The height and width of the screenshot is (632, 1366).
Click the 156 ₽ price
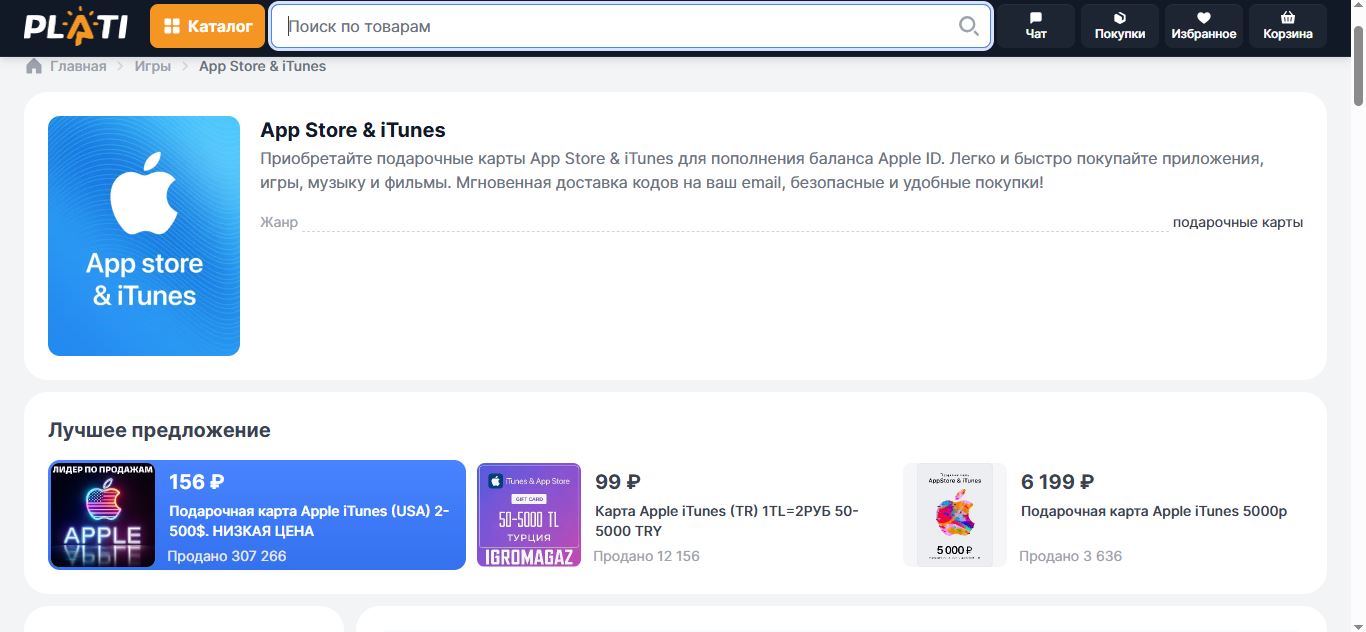[x=196, y=482]
